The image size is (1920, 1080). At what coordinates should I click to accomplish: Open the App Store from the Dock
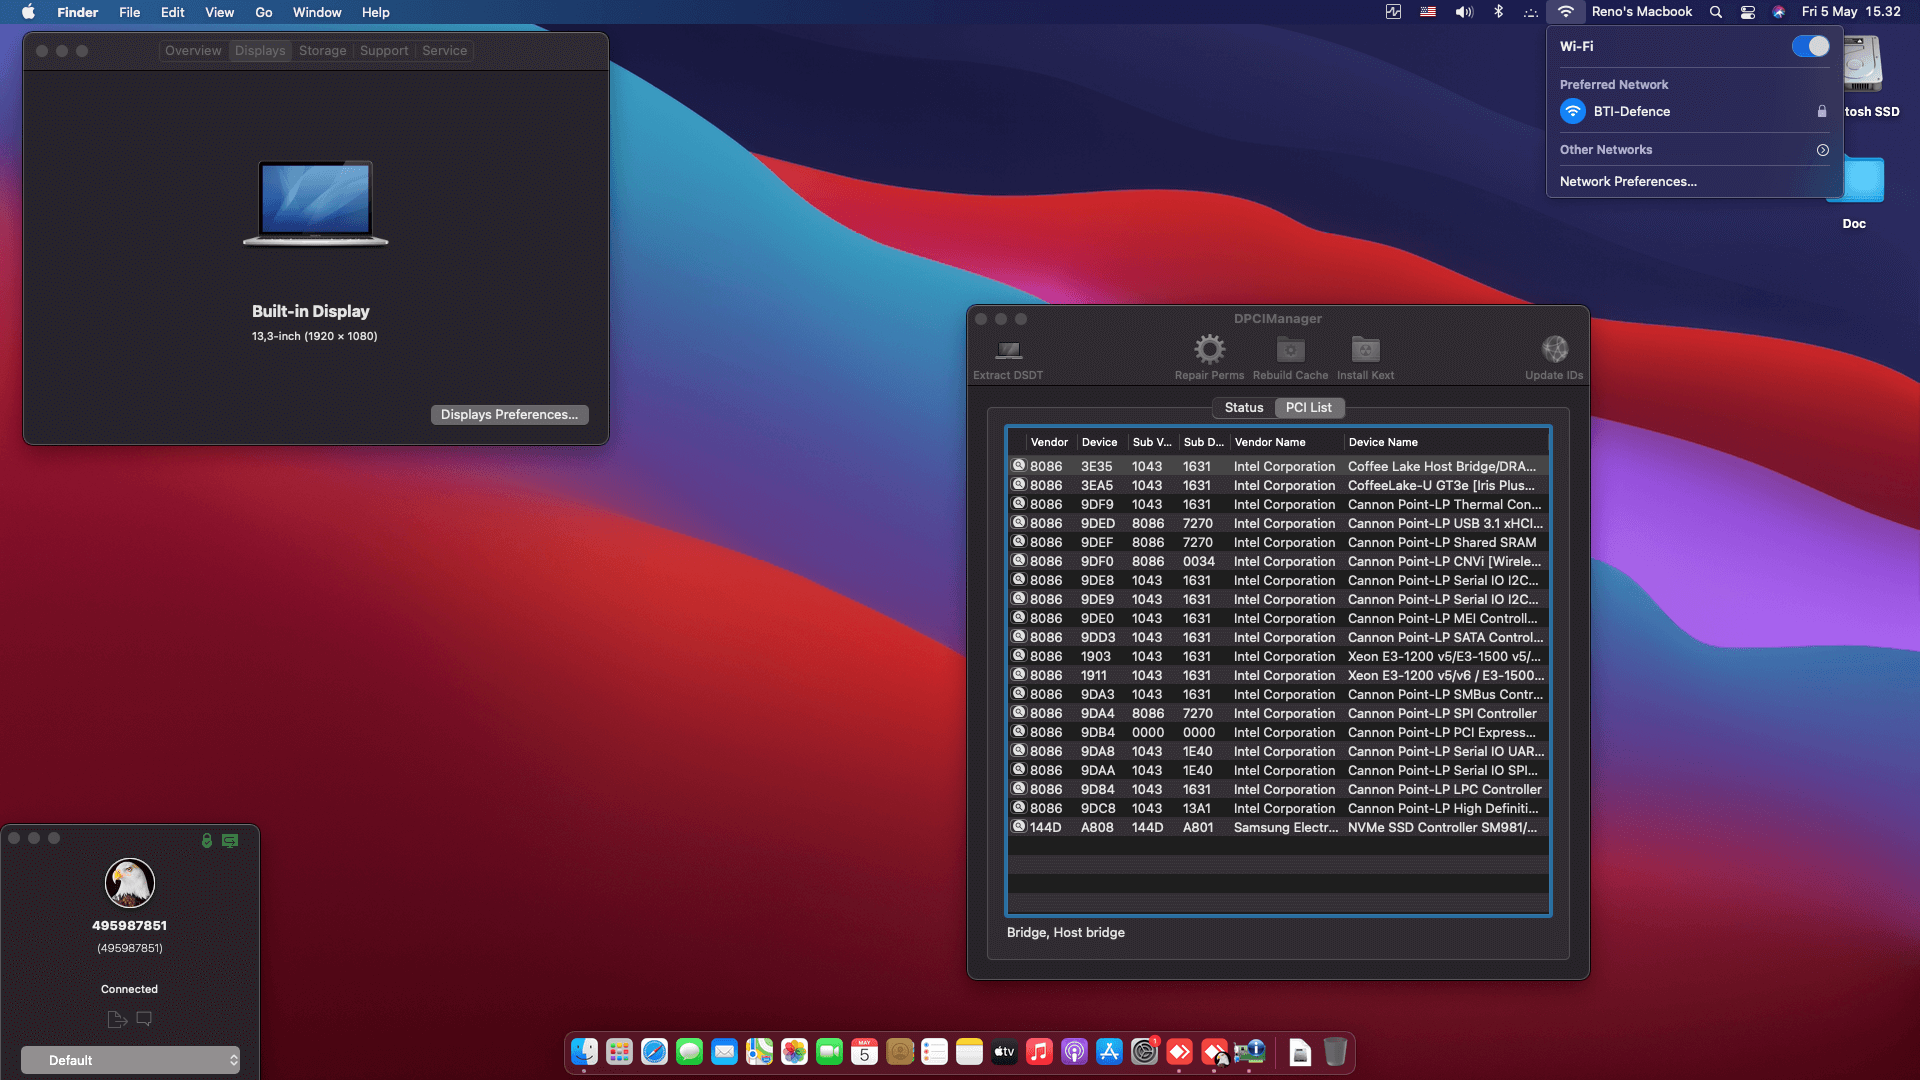coord(1110,1052)
